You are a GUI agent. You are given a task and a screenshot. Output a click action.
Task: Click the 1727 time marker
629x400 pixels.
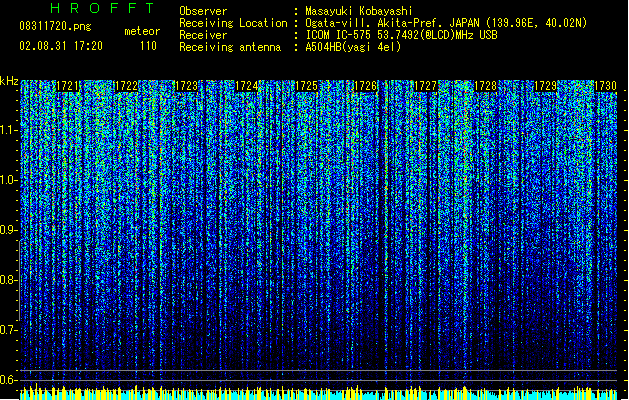[426, 86]
